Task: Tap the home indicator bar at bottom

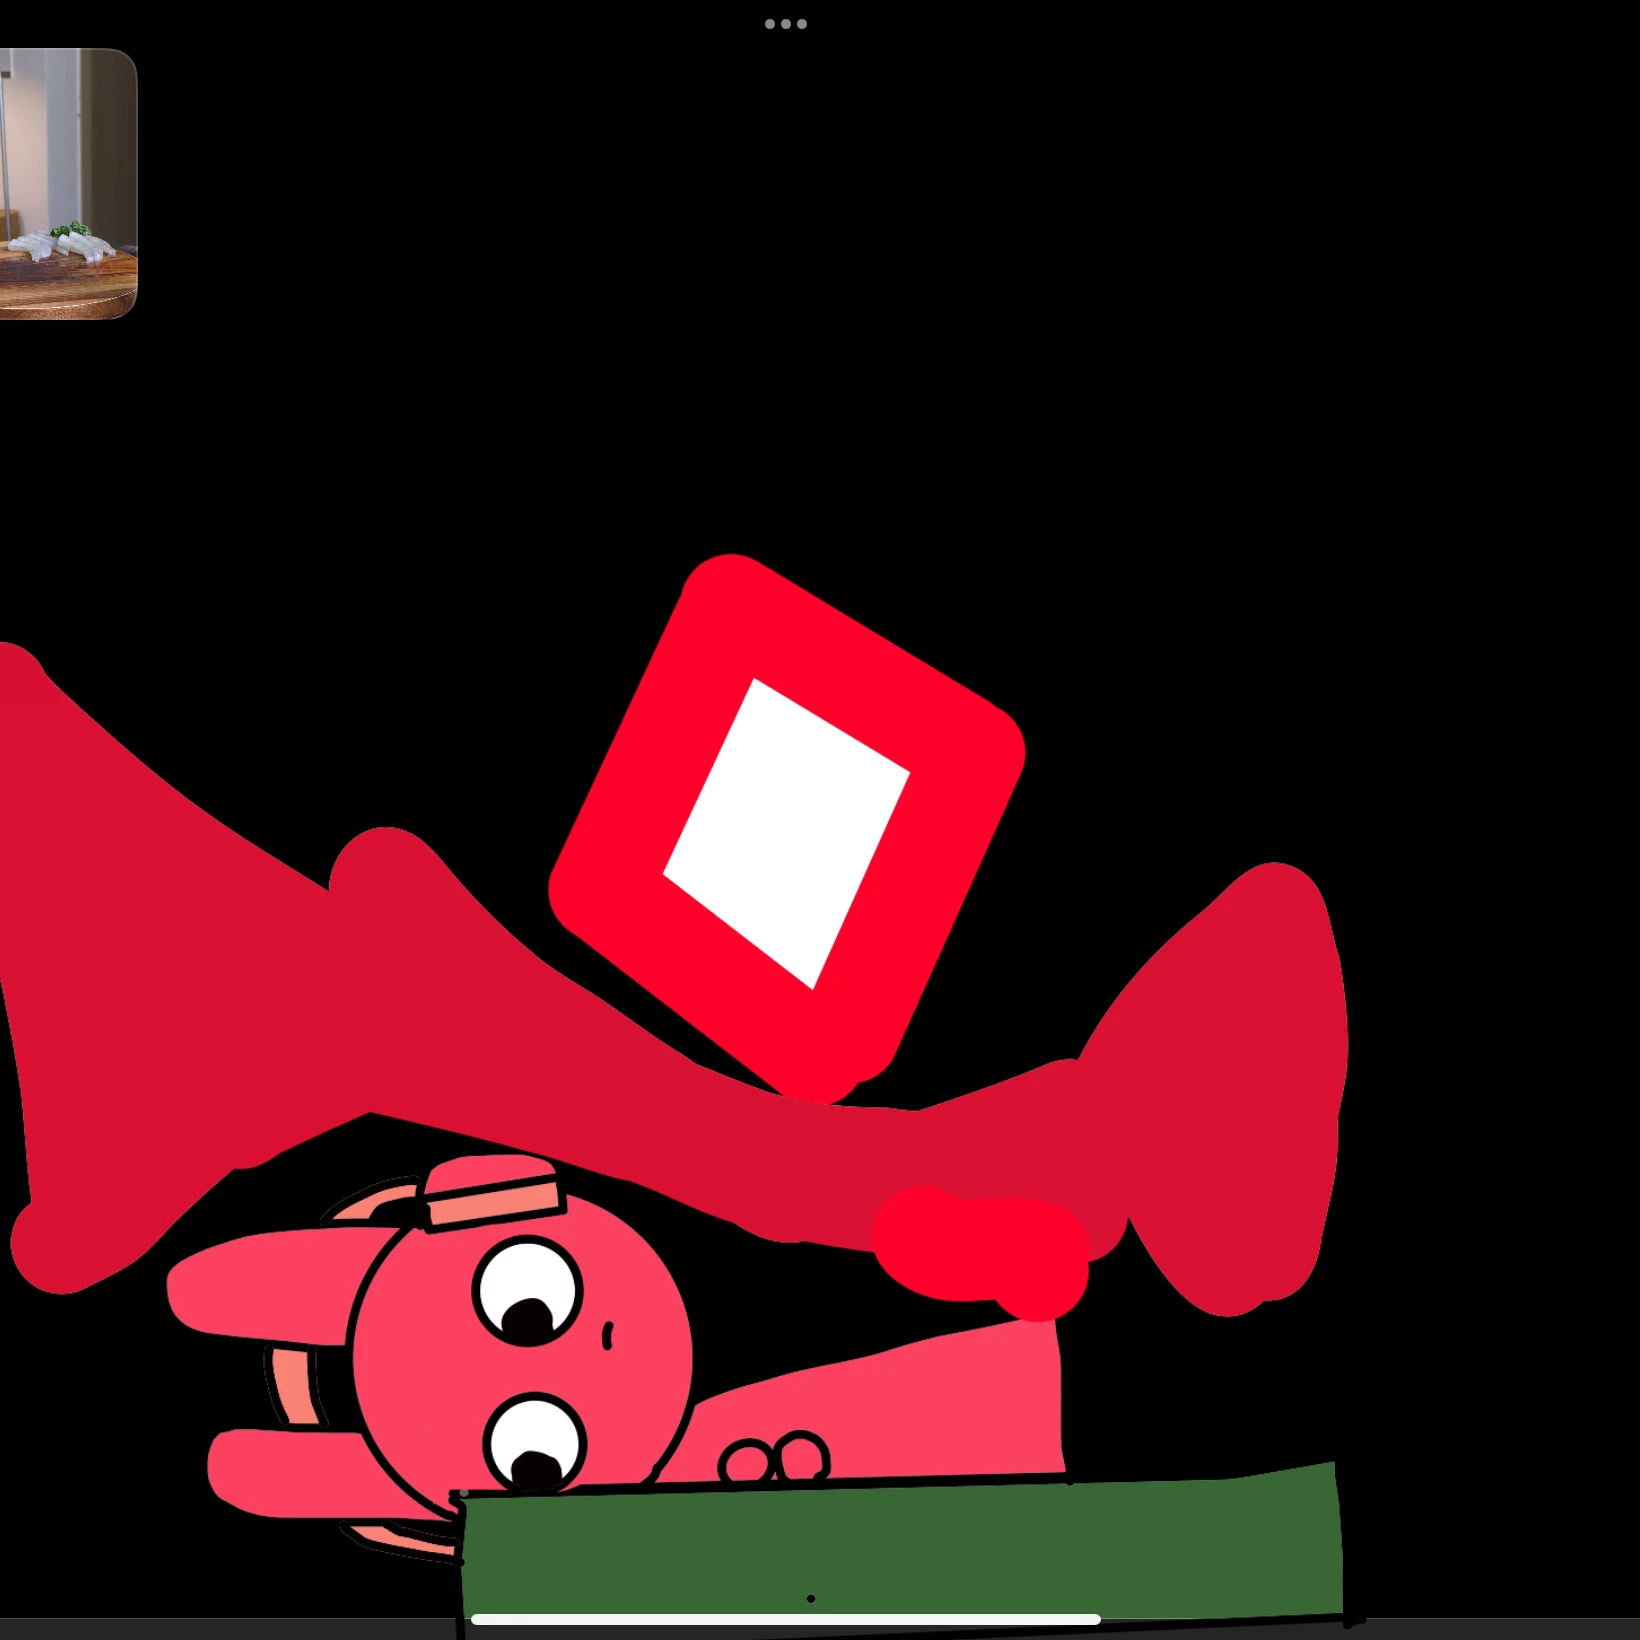Action: tap(786, 1619)
